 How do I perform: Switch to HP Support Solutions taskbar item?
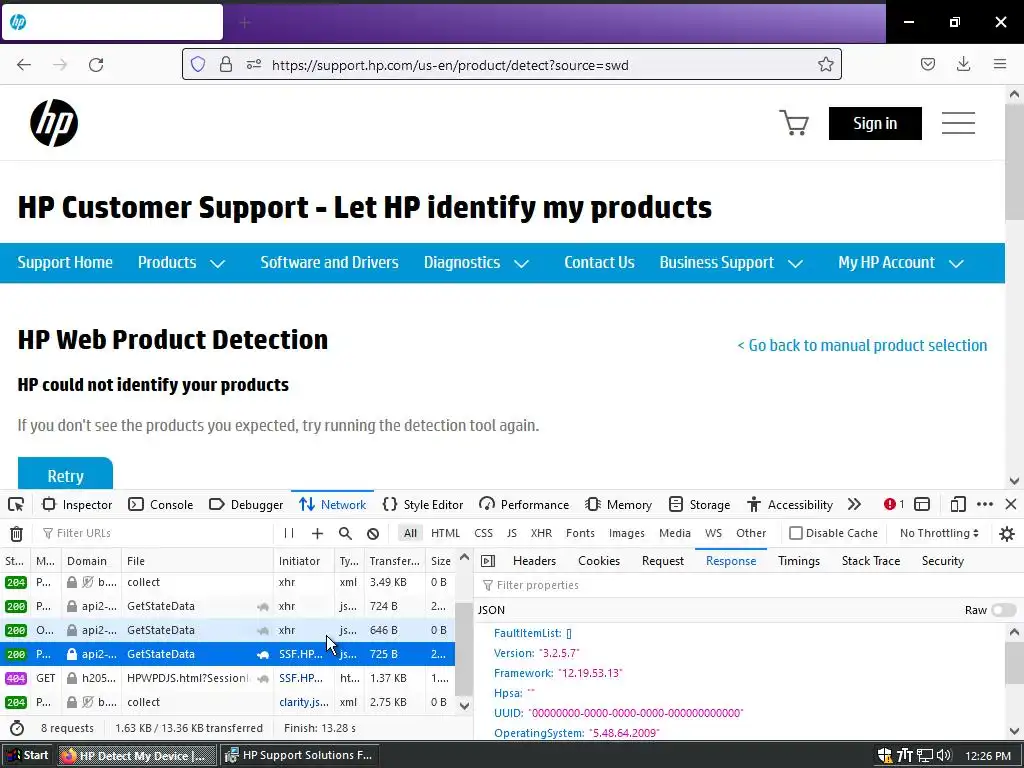point(298,756)
